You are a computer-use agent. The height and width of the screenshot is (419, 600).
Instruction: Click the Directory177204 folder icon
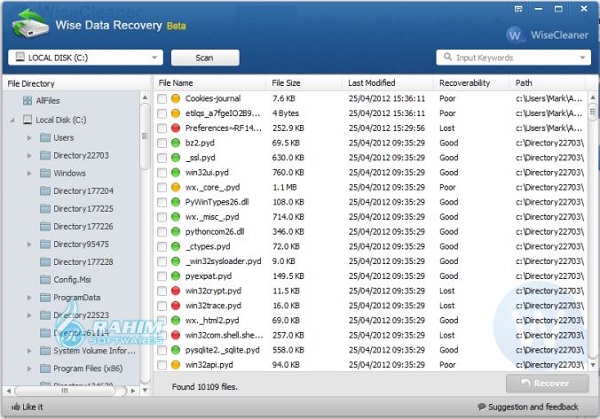coord(45,191)
